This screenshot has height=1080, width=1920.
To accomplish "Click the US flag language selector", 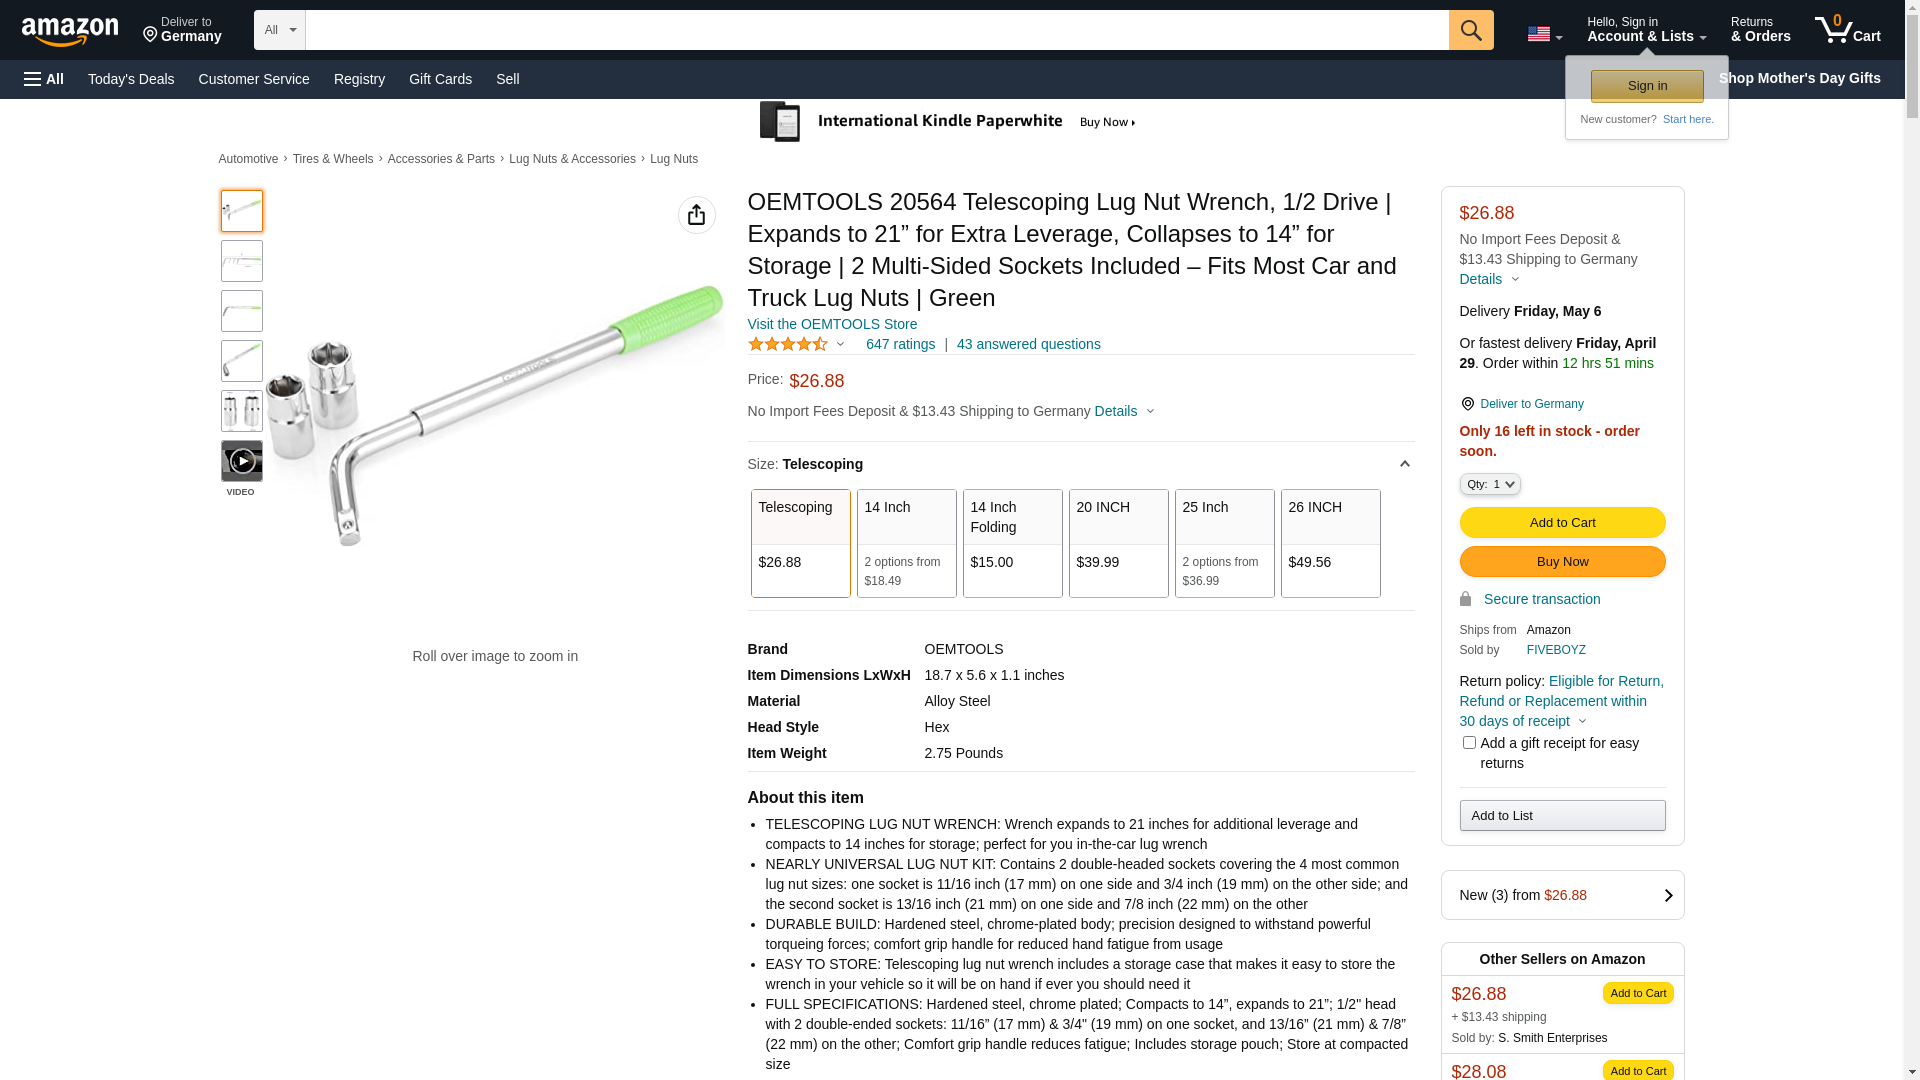I will tap(1543, 34).
